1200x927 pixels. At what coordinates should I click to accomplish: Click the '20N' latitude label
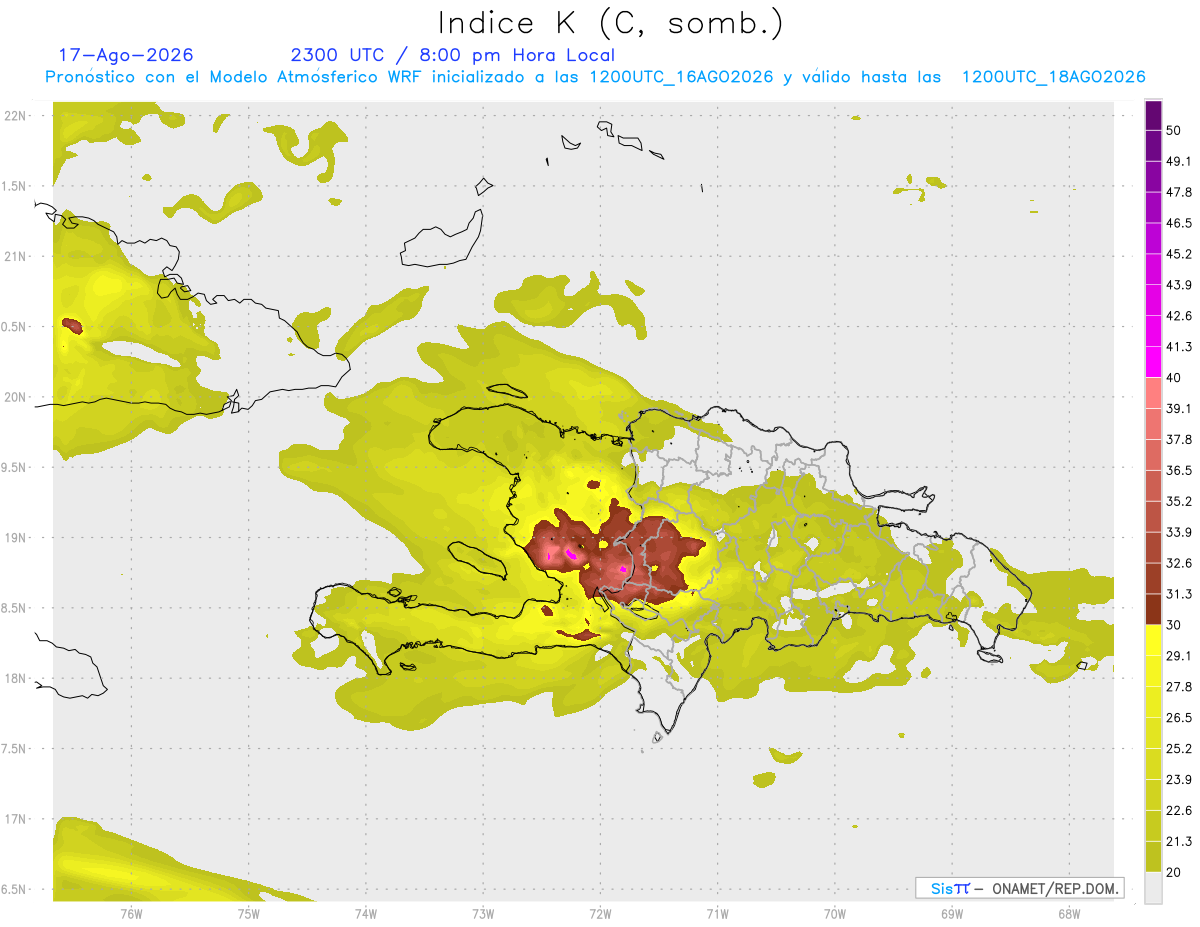(x=16, y=397)
